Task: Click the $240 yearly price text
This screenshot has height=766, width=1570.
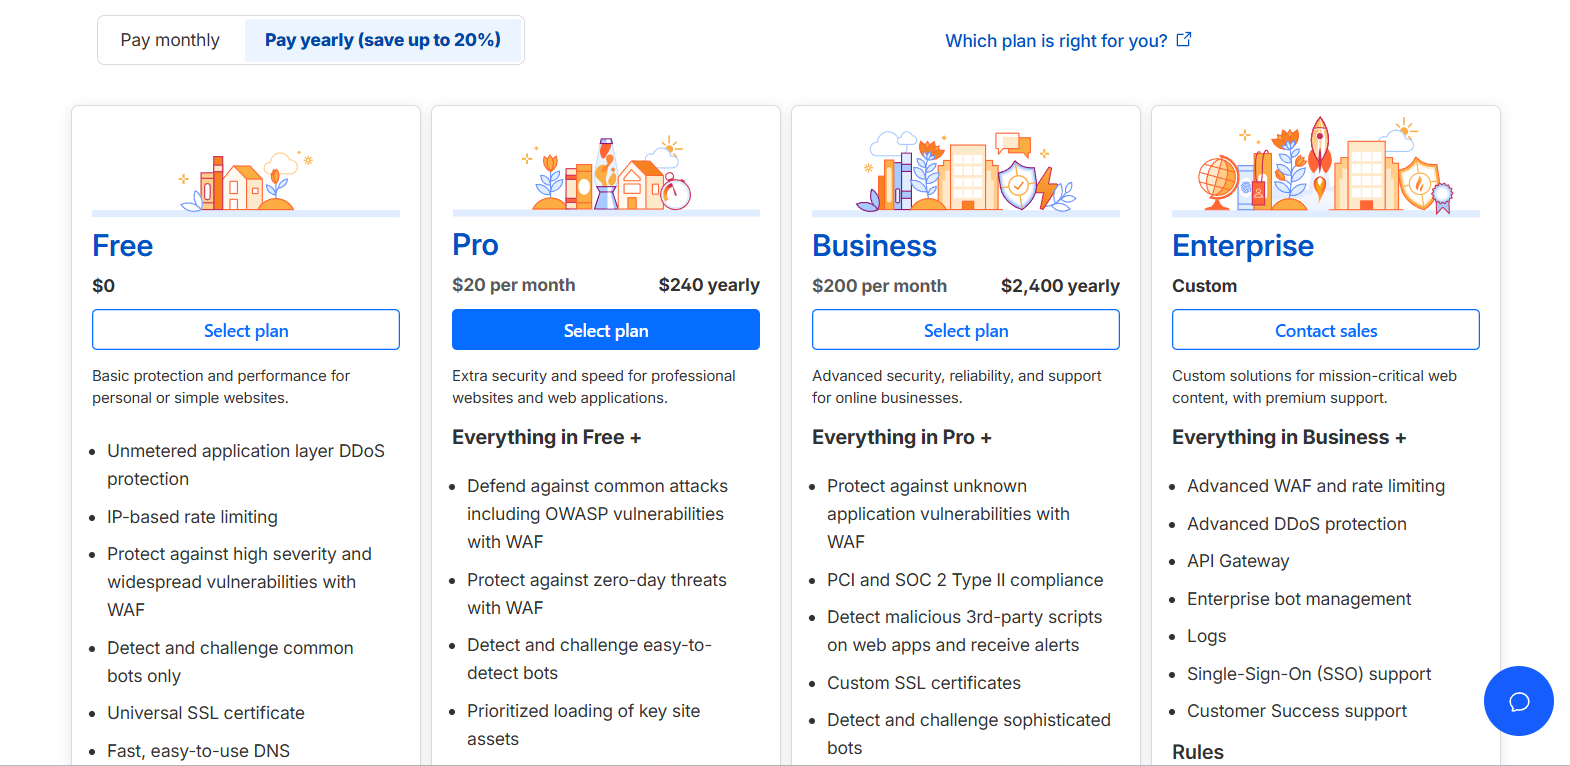Action: [709, 285]
